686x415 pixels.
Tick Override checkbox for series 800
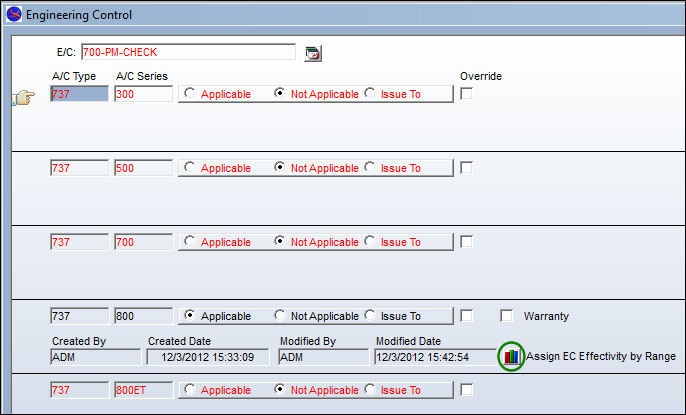point(466,315)
